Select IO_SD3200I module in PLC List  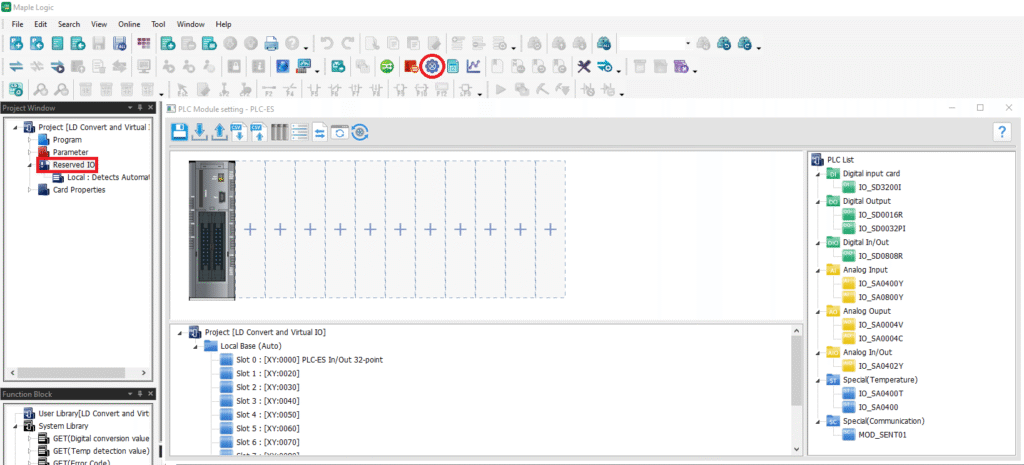pyautogui.click(x=880, y=187)
